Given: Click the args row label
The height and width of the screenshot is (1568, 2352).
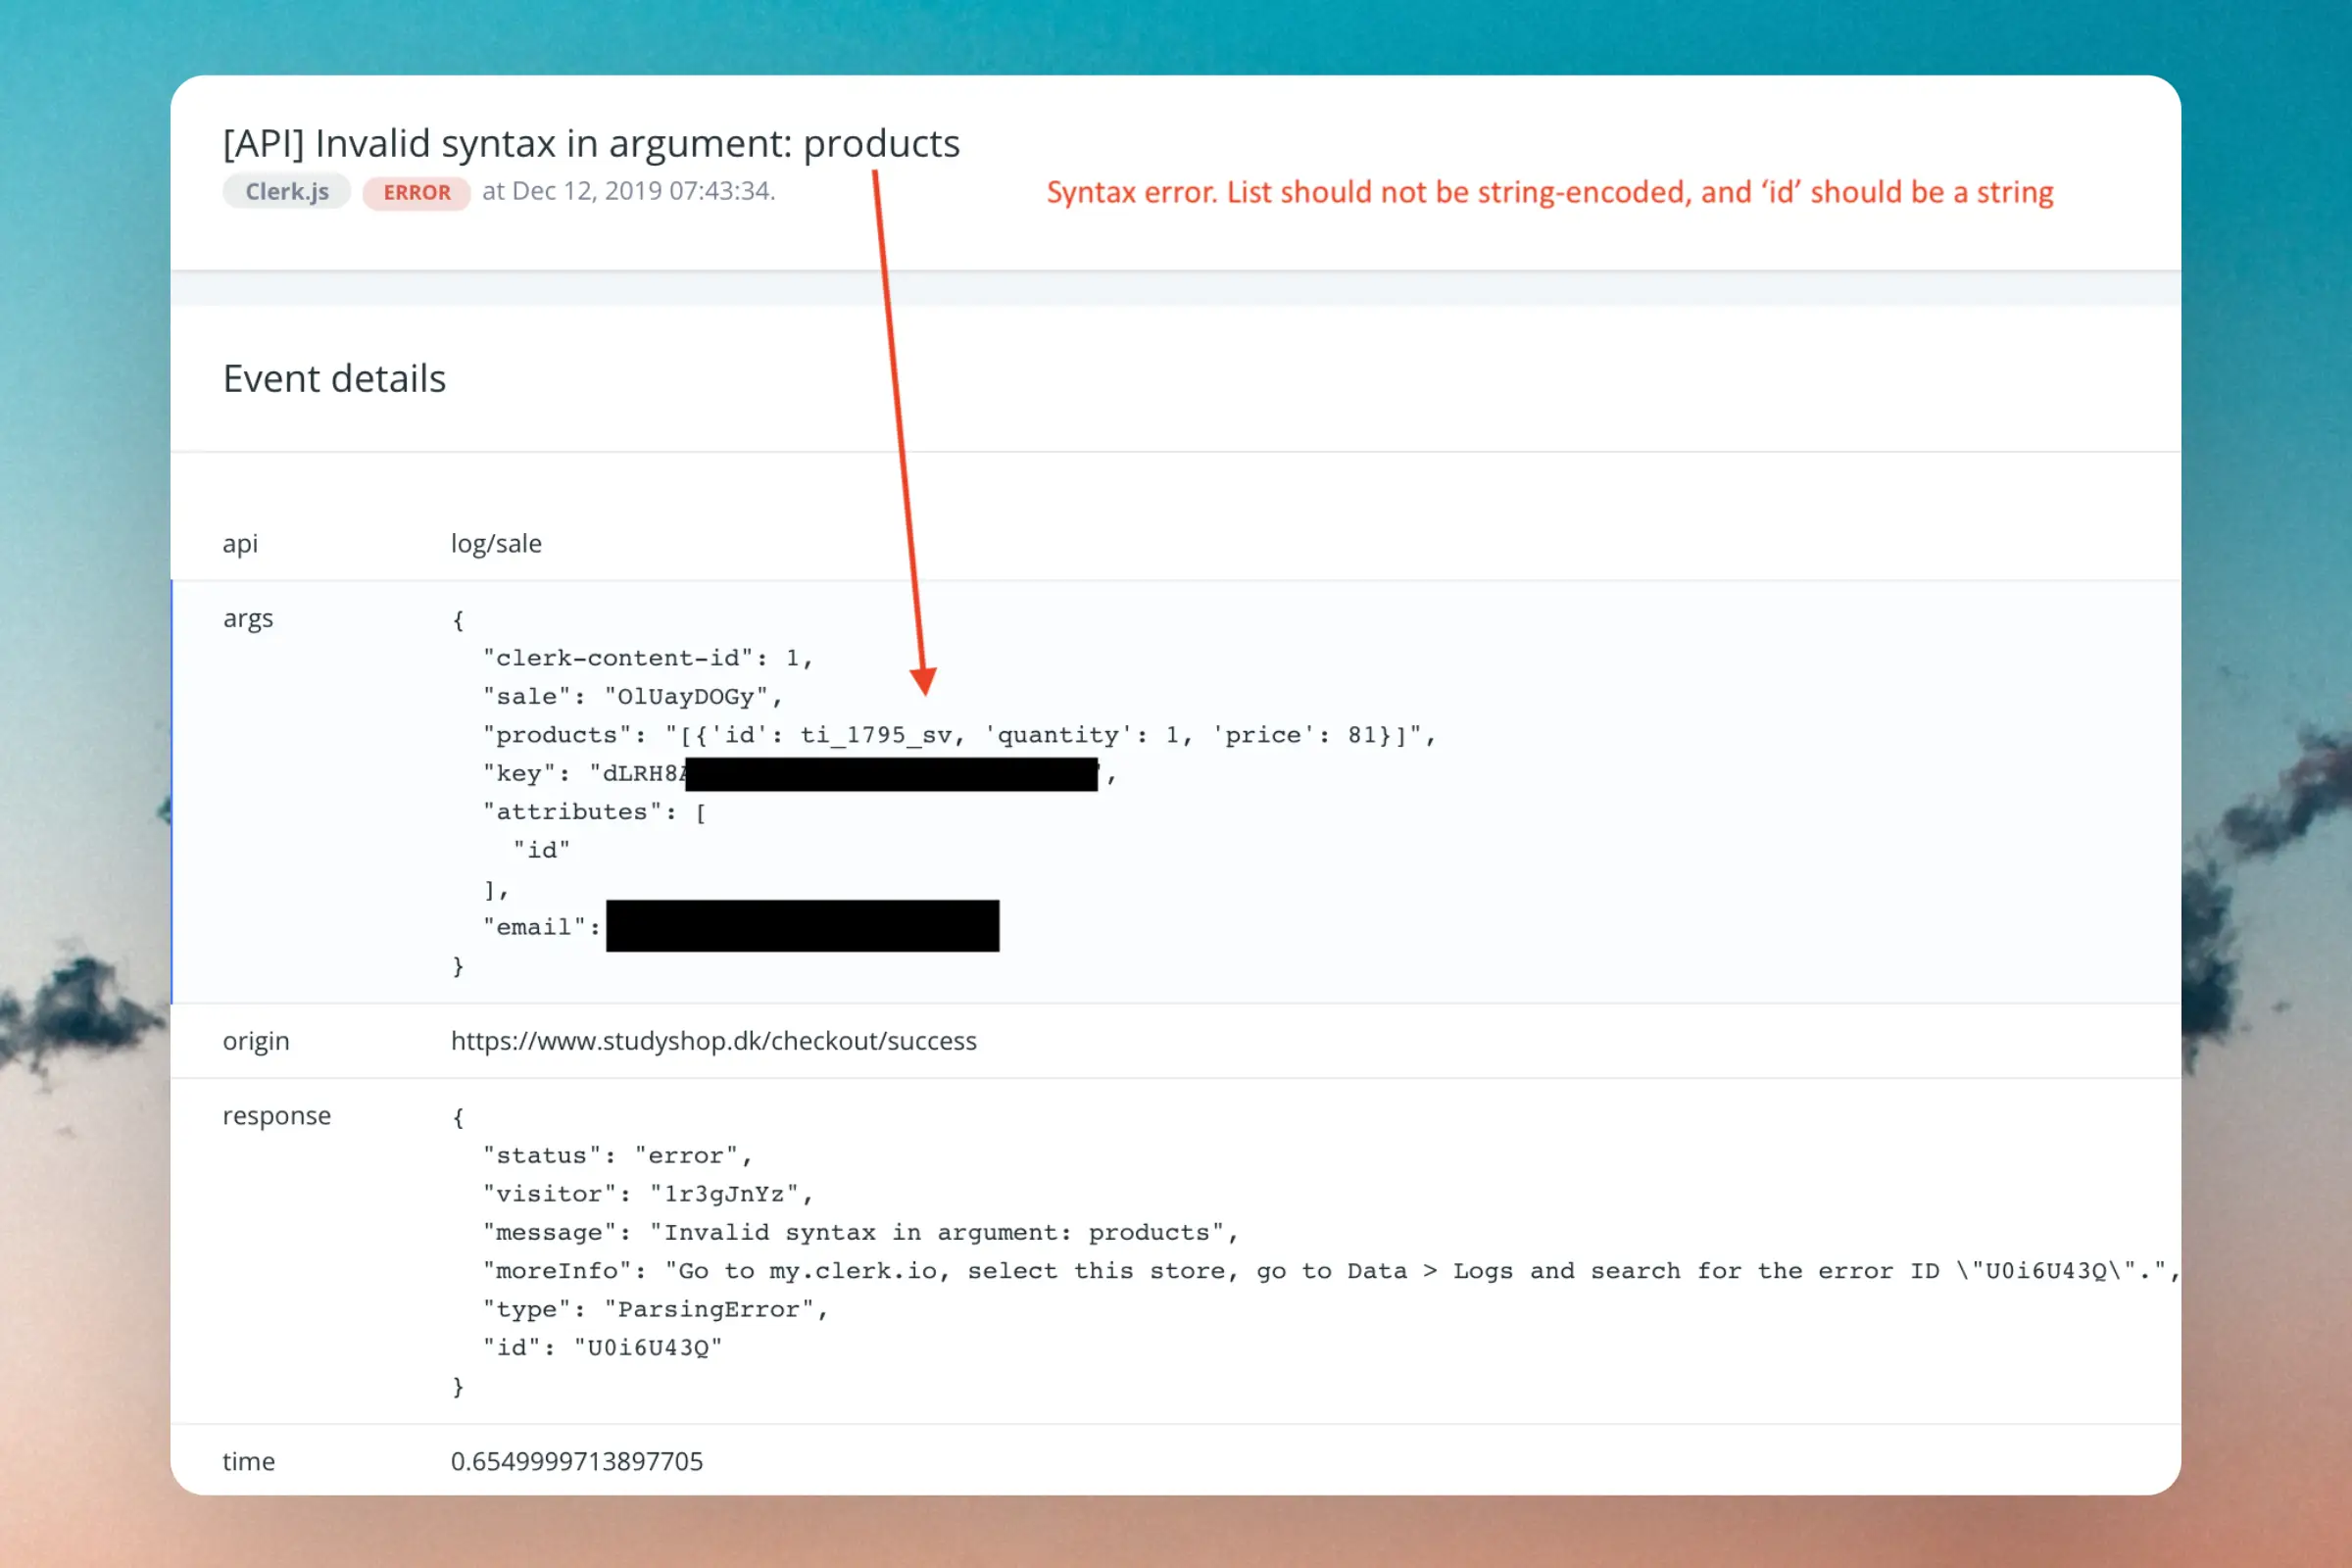Looking at the screenshot, I should click(248, 618).
